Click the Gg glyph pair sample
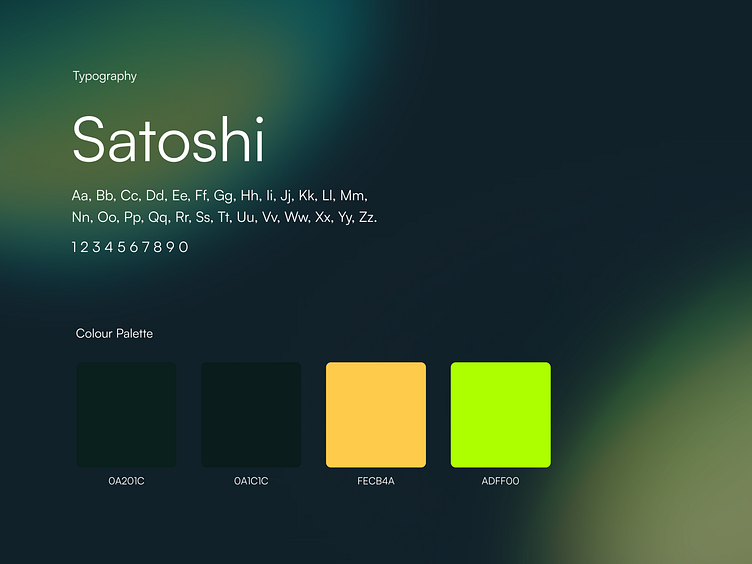The image size is (752, 564). tap(224, 196)
